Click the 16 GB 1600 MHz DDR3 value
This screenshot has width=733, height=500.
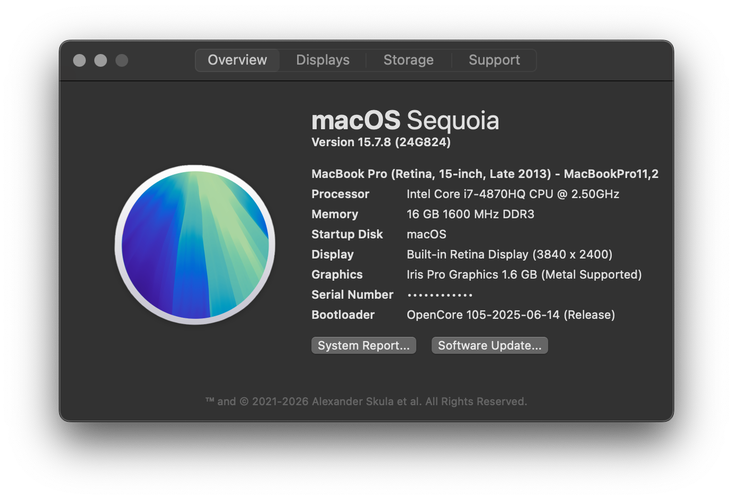[x=470, y=214]
